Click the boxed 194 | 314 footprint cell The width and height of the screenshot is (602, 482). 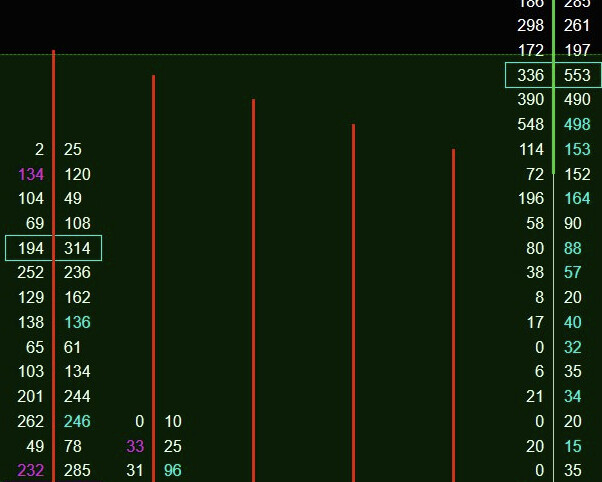[53, 248]
